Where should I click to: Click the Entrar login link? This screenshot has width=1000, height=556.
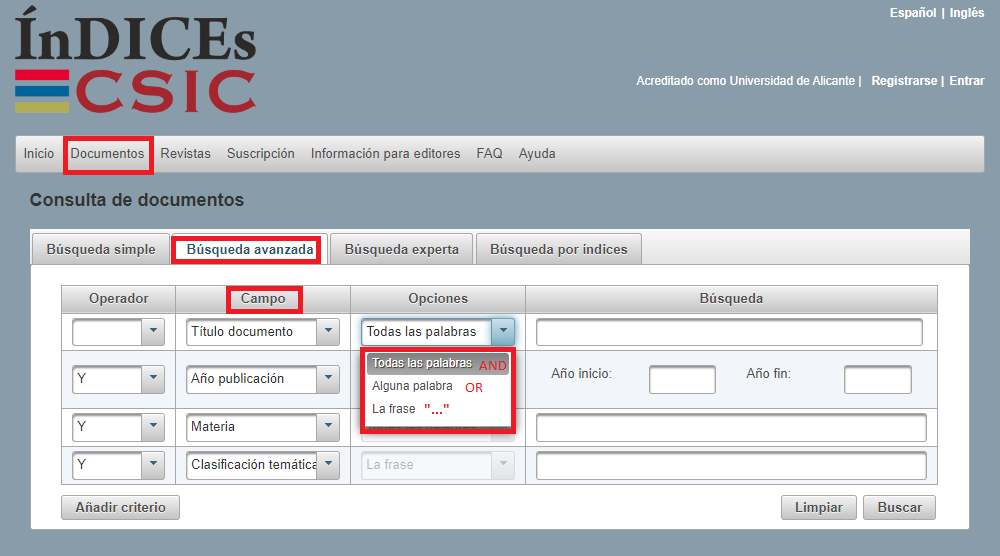[967, 81]
